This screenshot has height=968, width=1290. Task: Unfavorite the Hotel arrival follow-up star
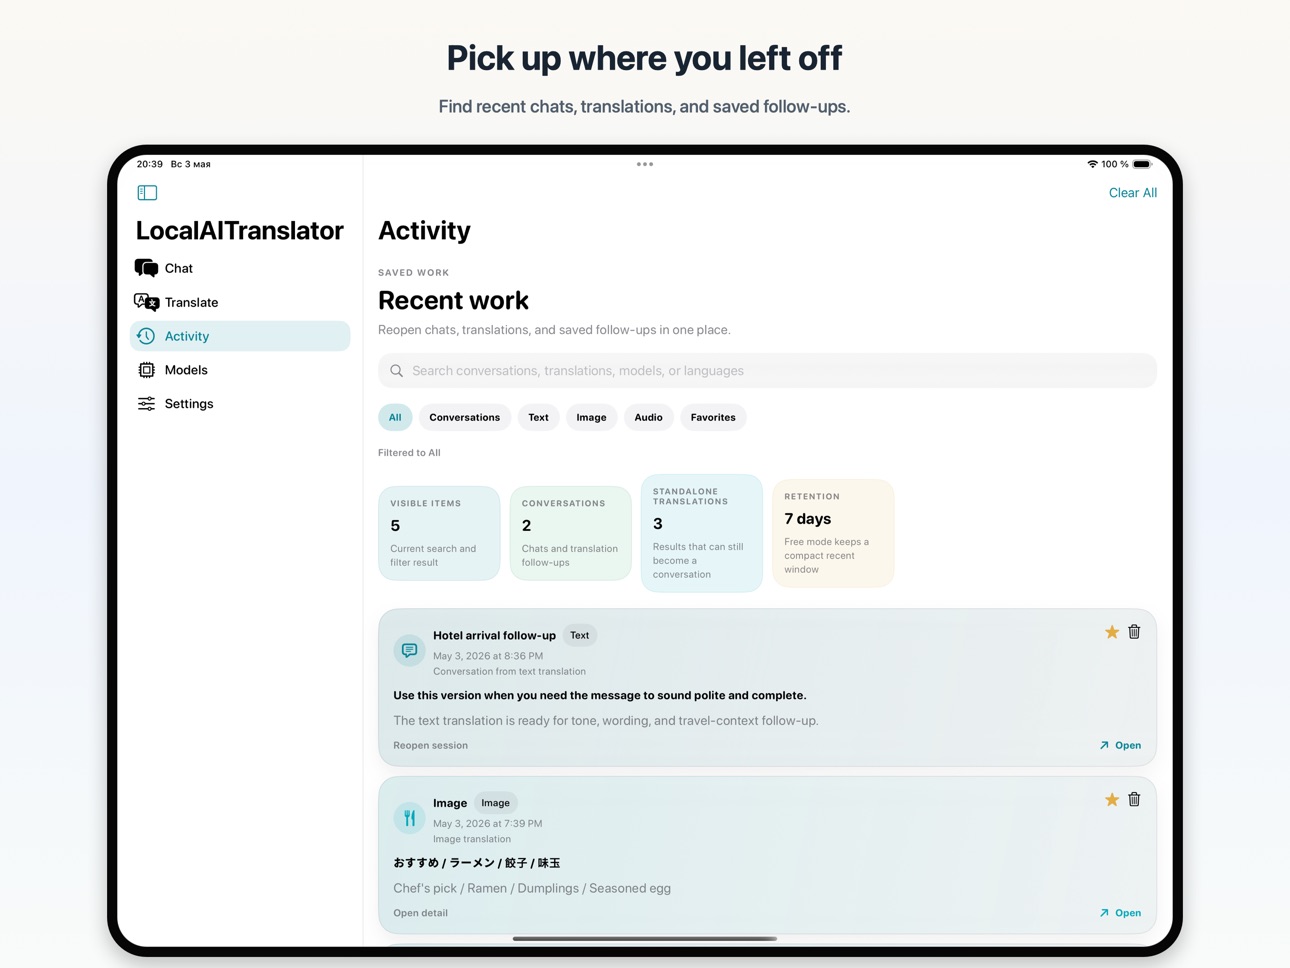[x=1111, y=632]
